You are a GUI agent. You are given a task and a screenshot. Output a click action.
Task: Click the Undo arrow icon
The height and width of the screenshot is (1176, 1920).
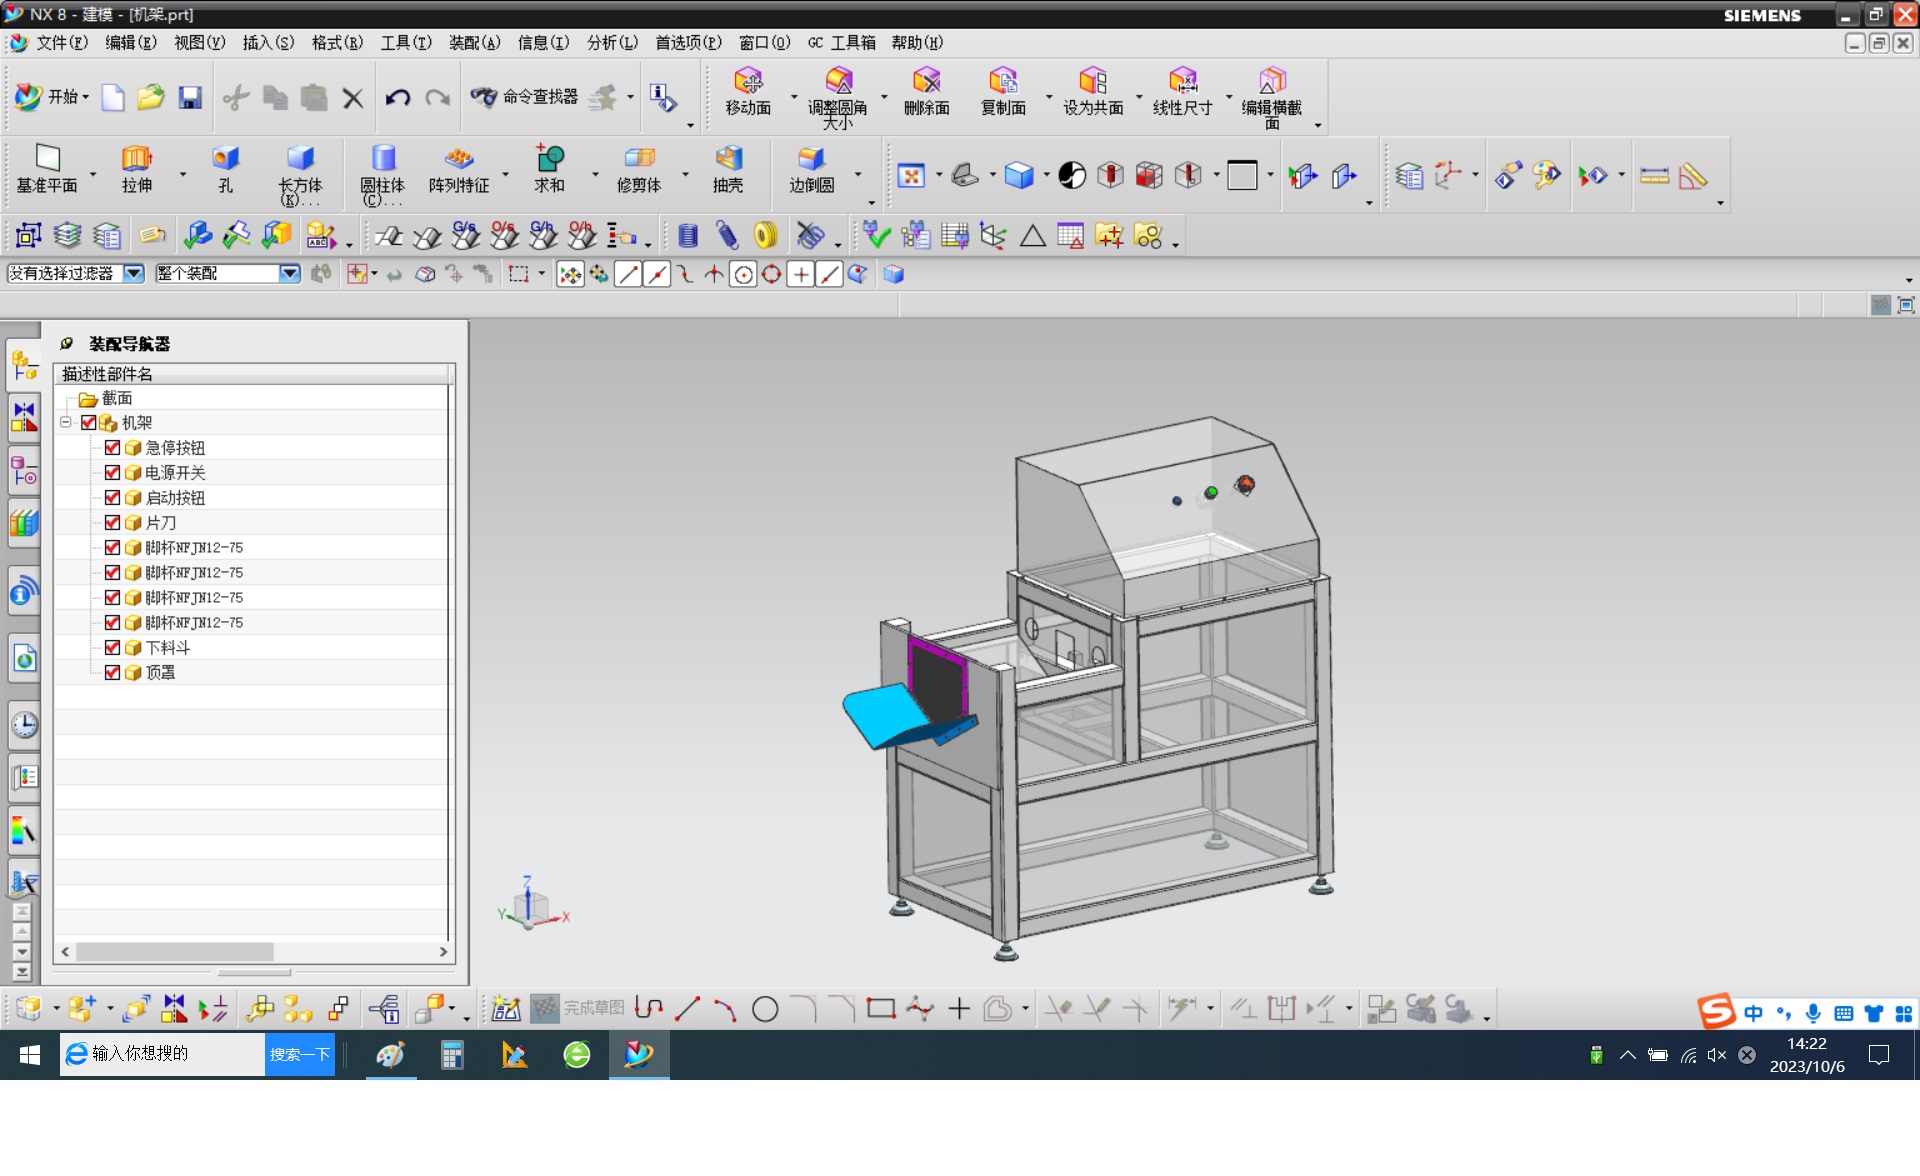(x=398, y=97)
